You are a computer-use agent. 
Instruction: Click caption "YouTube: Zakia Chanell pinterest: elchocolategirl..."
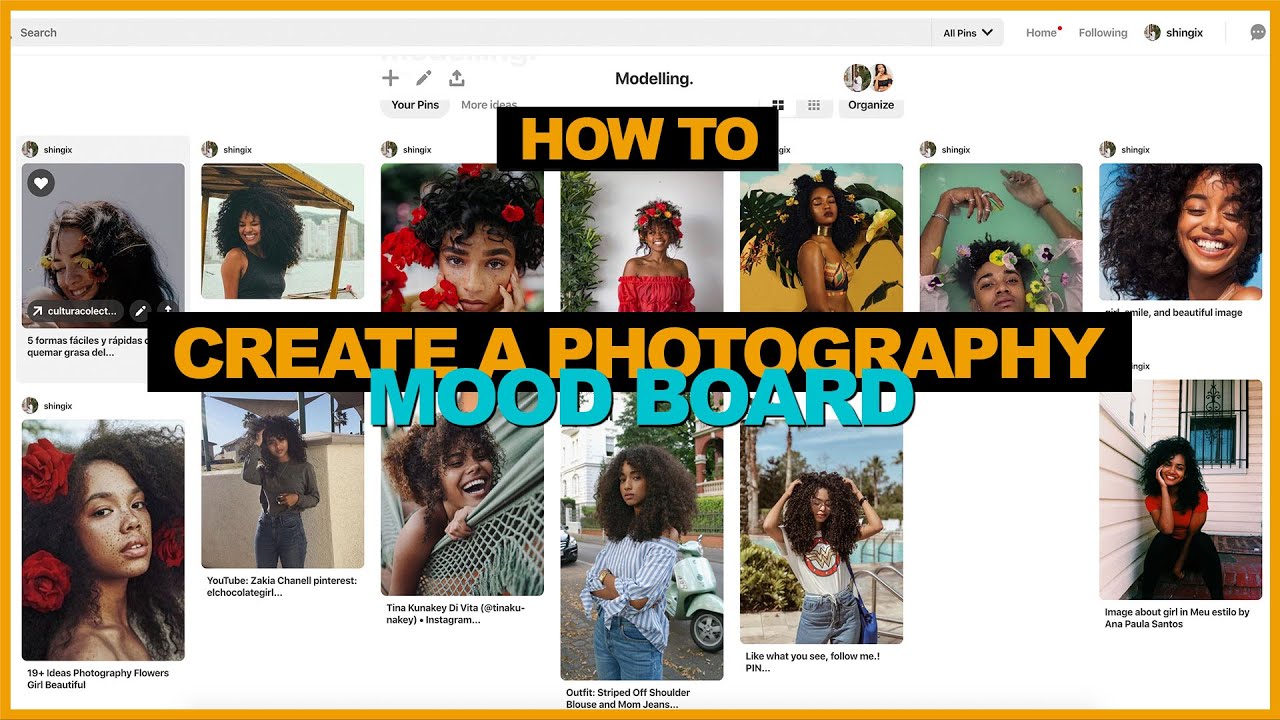(x=282, y=586)
